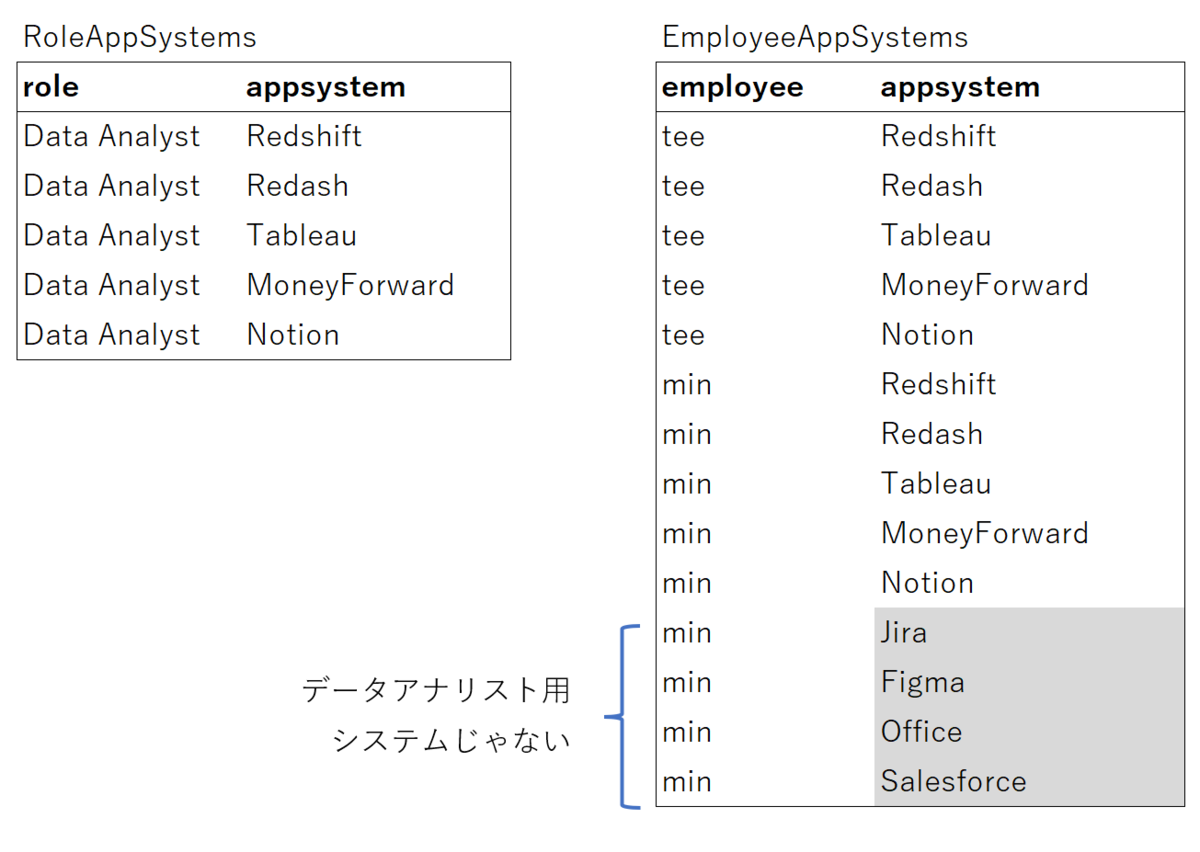Click Redshift cell in min's row
Screen dimensions: 1200x852
coord(938,384)
